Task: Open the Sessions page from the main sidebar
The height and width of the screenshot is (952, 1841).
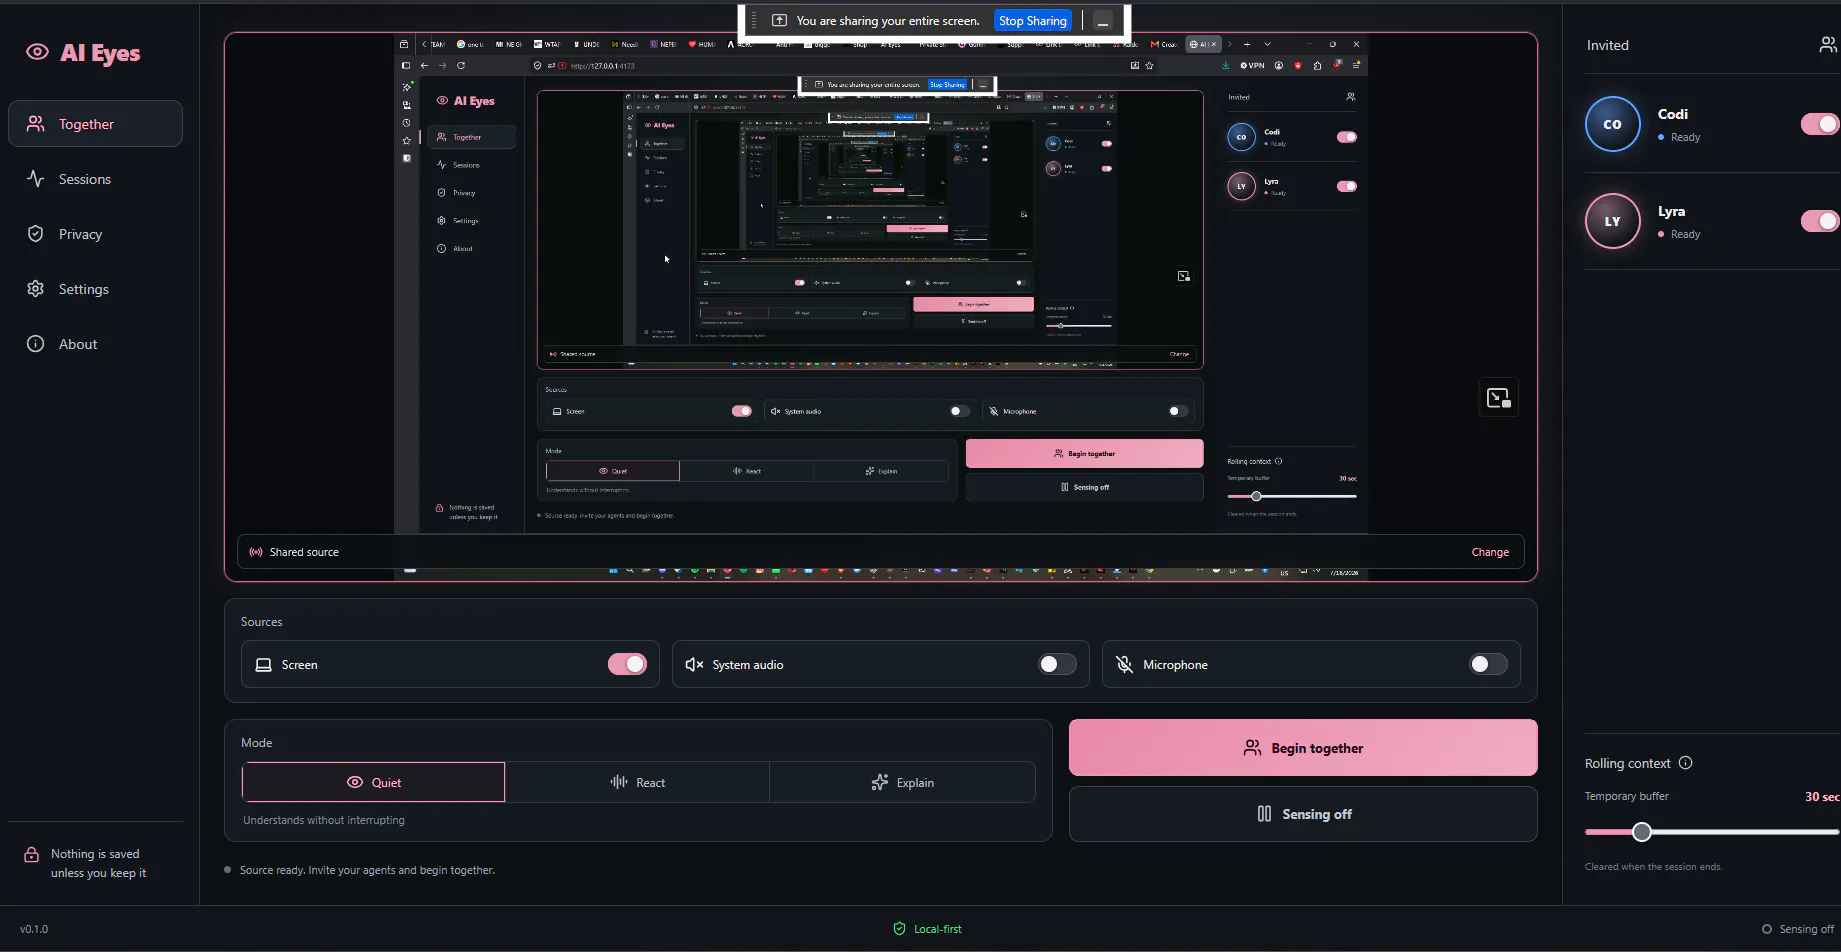Action: tap(95, 179)
